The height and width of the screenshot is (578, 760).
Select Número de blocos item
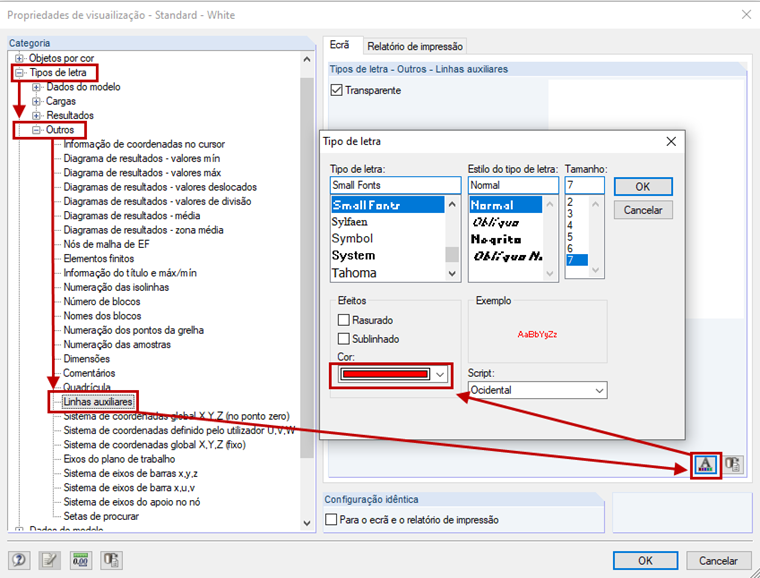[102, 301]
